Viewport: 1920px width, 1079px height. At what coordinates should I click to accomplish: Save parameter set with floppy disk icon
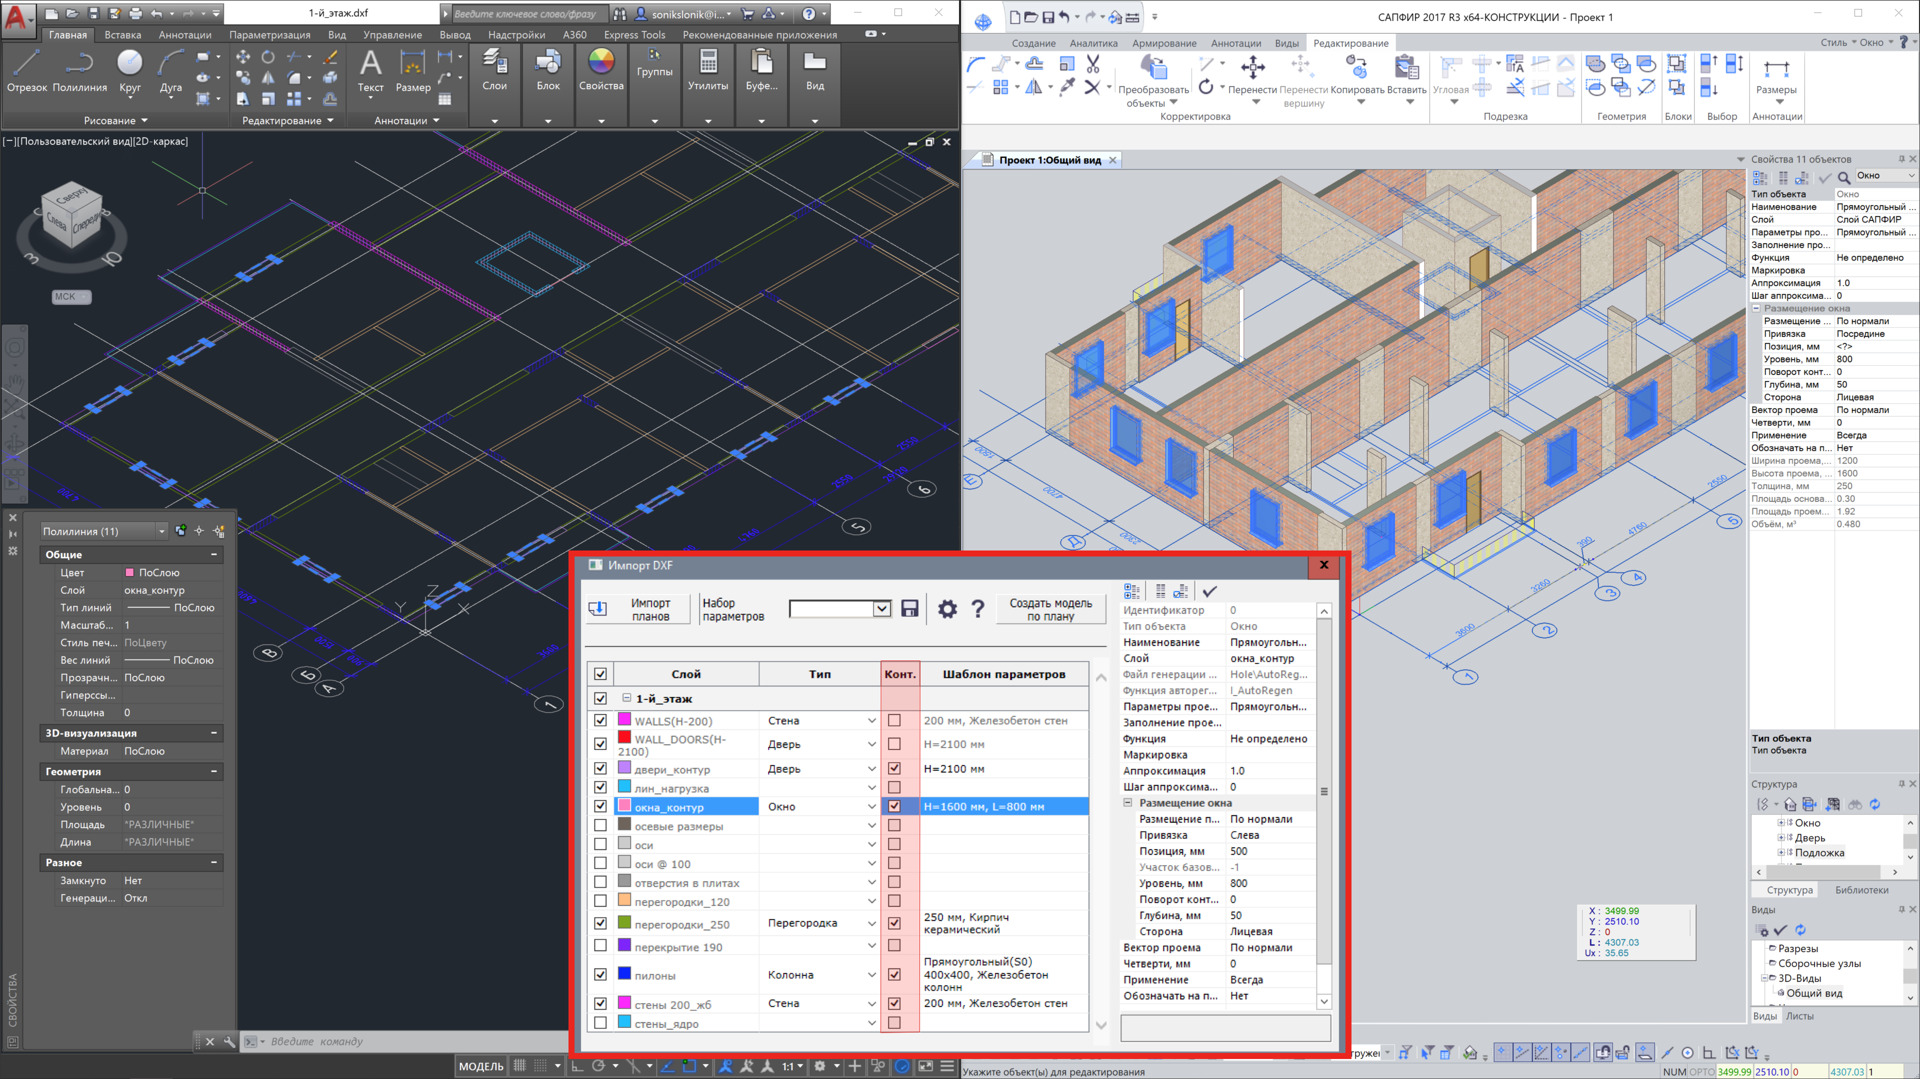(910, 609)
